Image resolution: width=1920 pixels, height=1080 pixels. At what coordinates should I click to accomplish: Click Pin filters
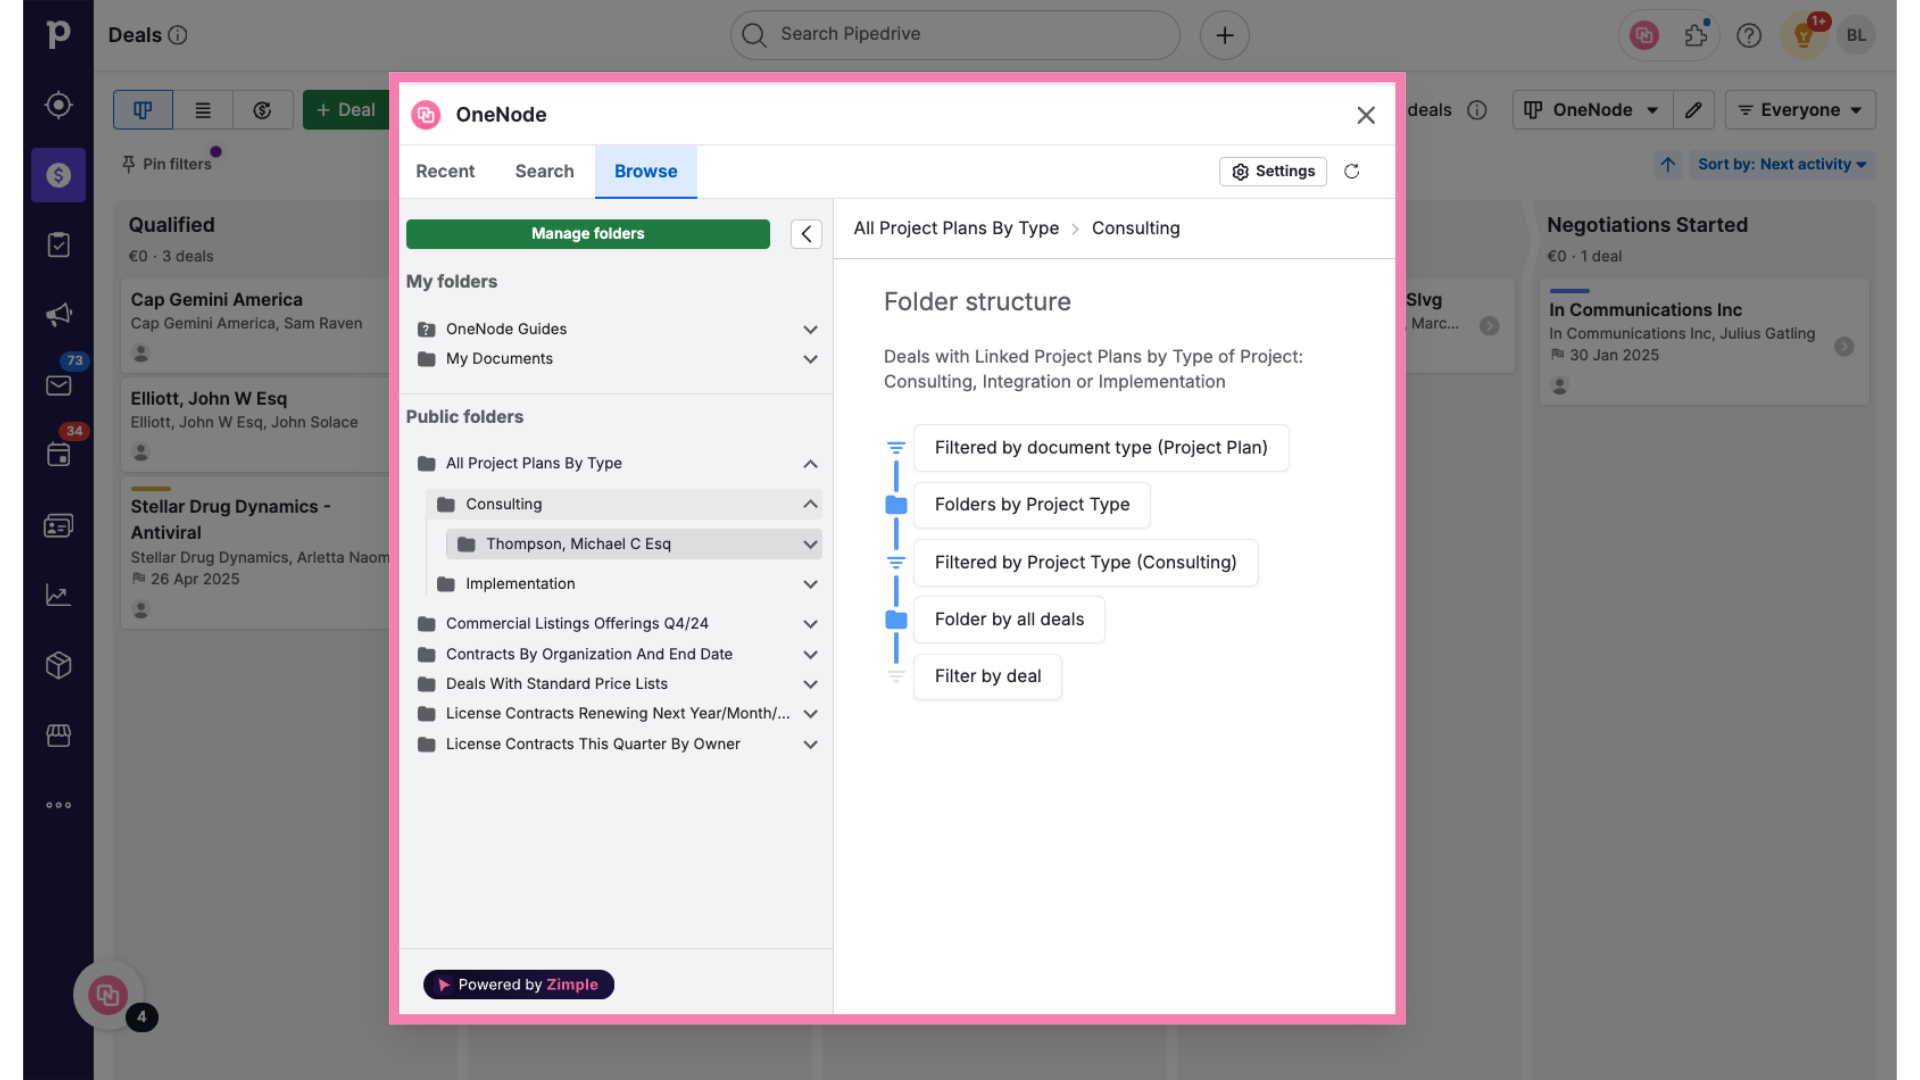pyautogui.click(x=167, y=164)
